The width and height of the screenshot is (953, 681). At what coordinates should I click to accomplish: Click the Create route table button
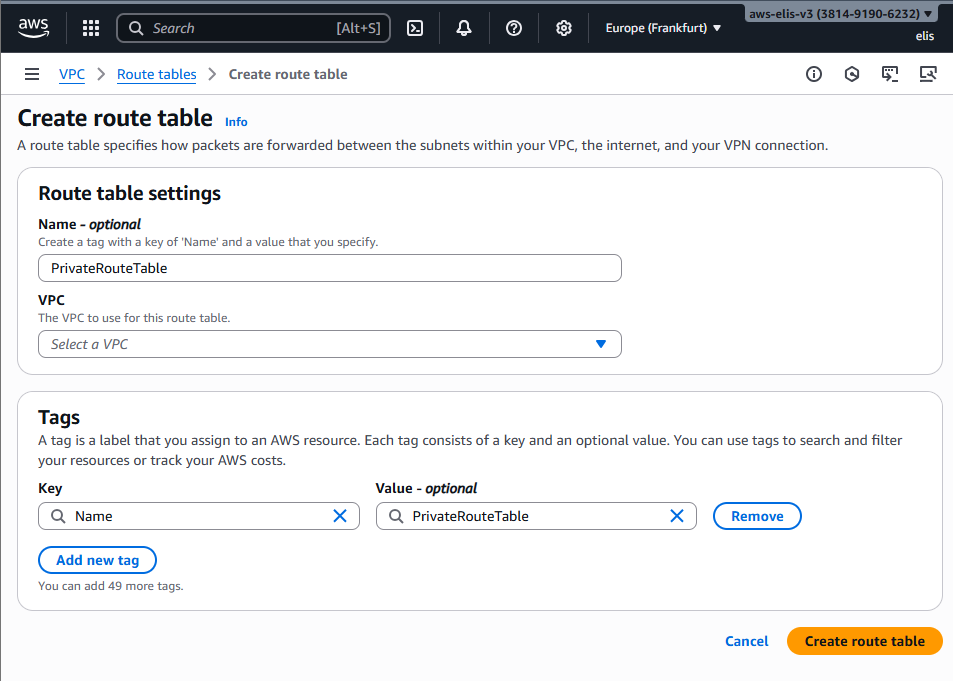864,641
